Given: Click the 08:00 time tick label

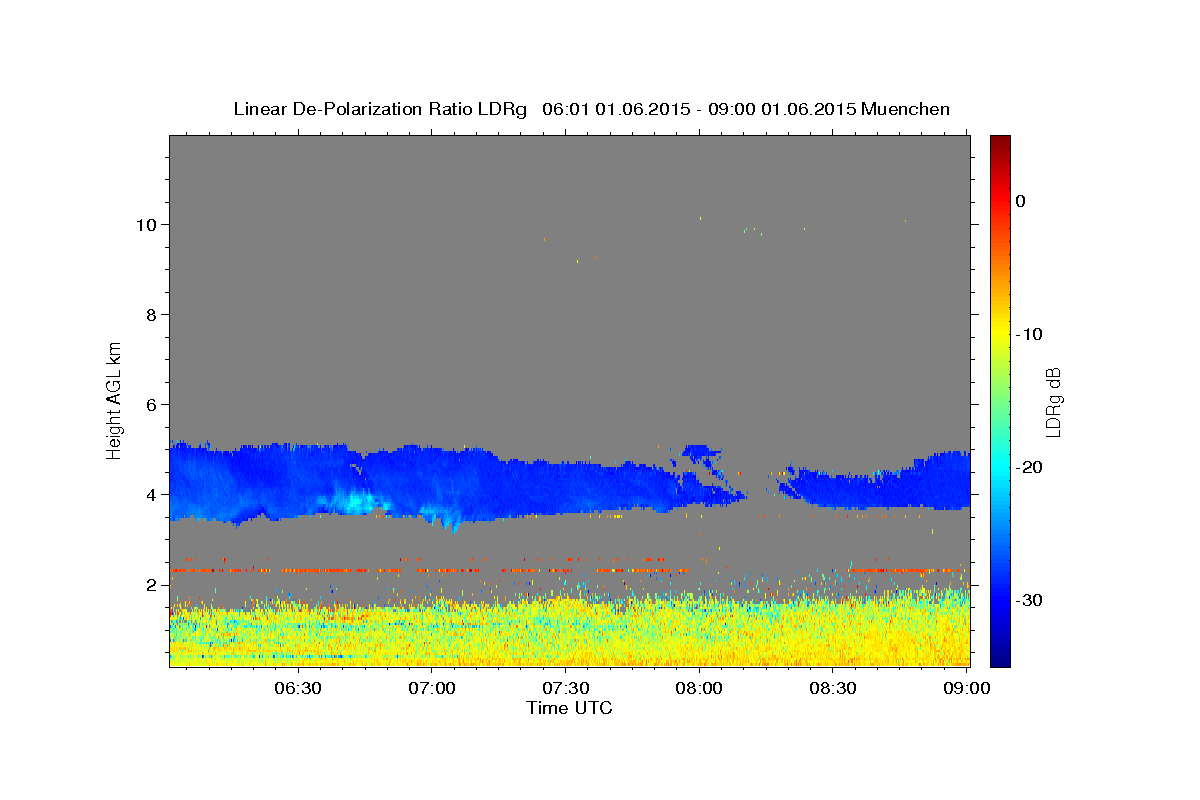Looking at the screenshot, I should pos(699,688).
